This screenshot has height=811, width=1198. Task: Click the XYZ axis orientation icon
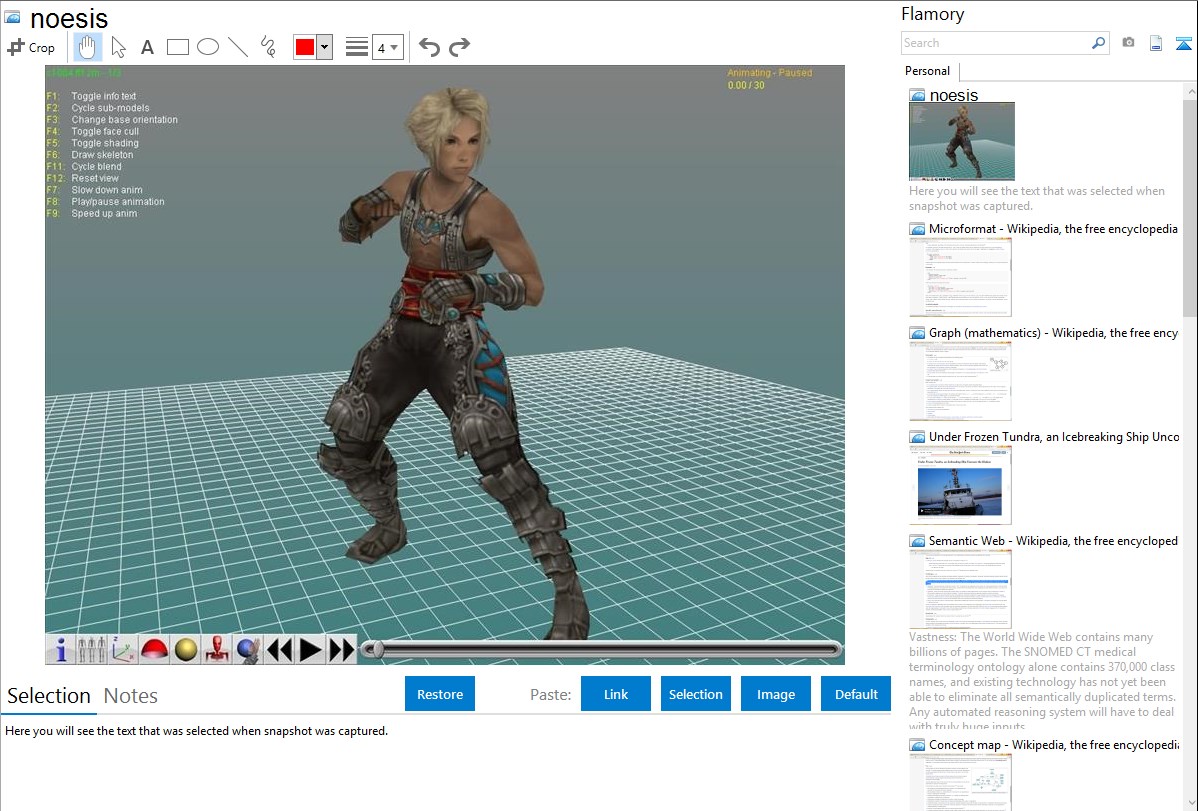click(123, 650)
